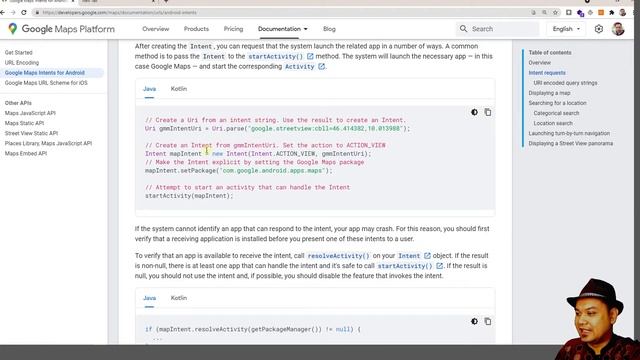The height and width of the screenshot is (360, 640).
Task: Select Google Maps Intents for Android
Action: coord(44,73)
